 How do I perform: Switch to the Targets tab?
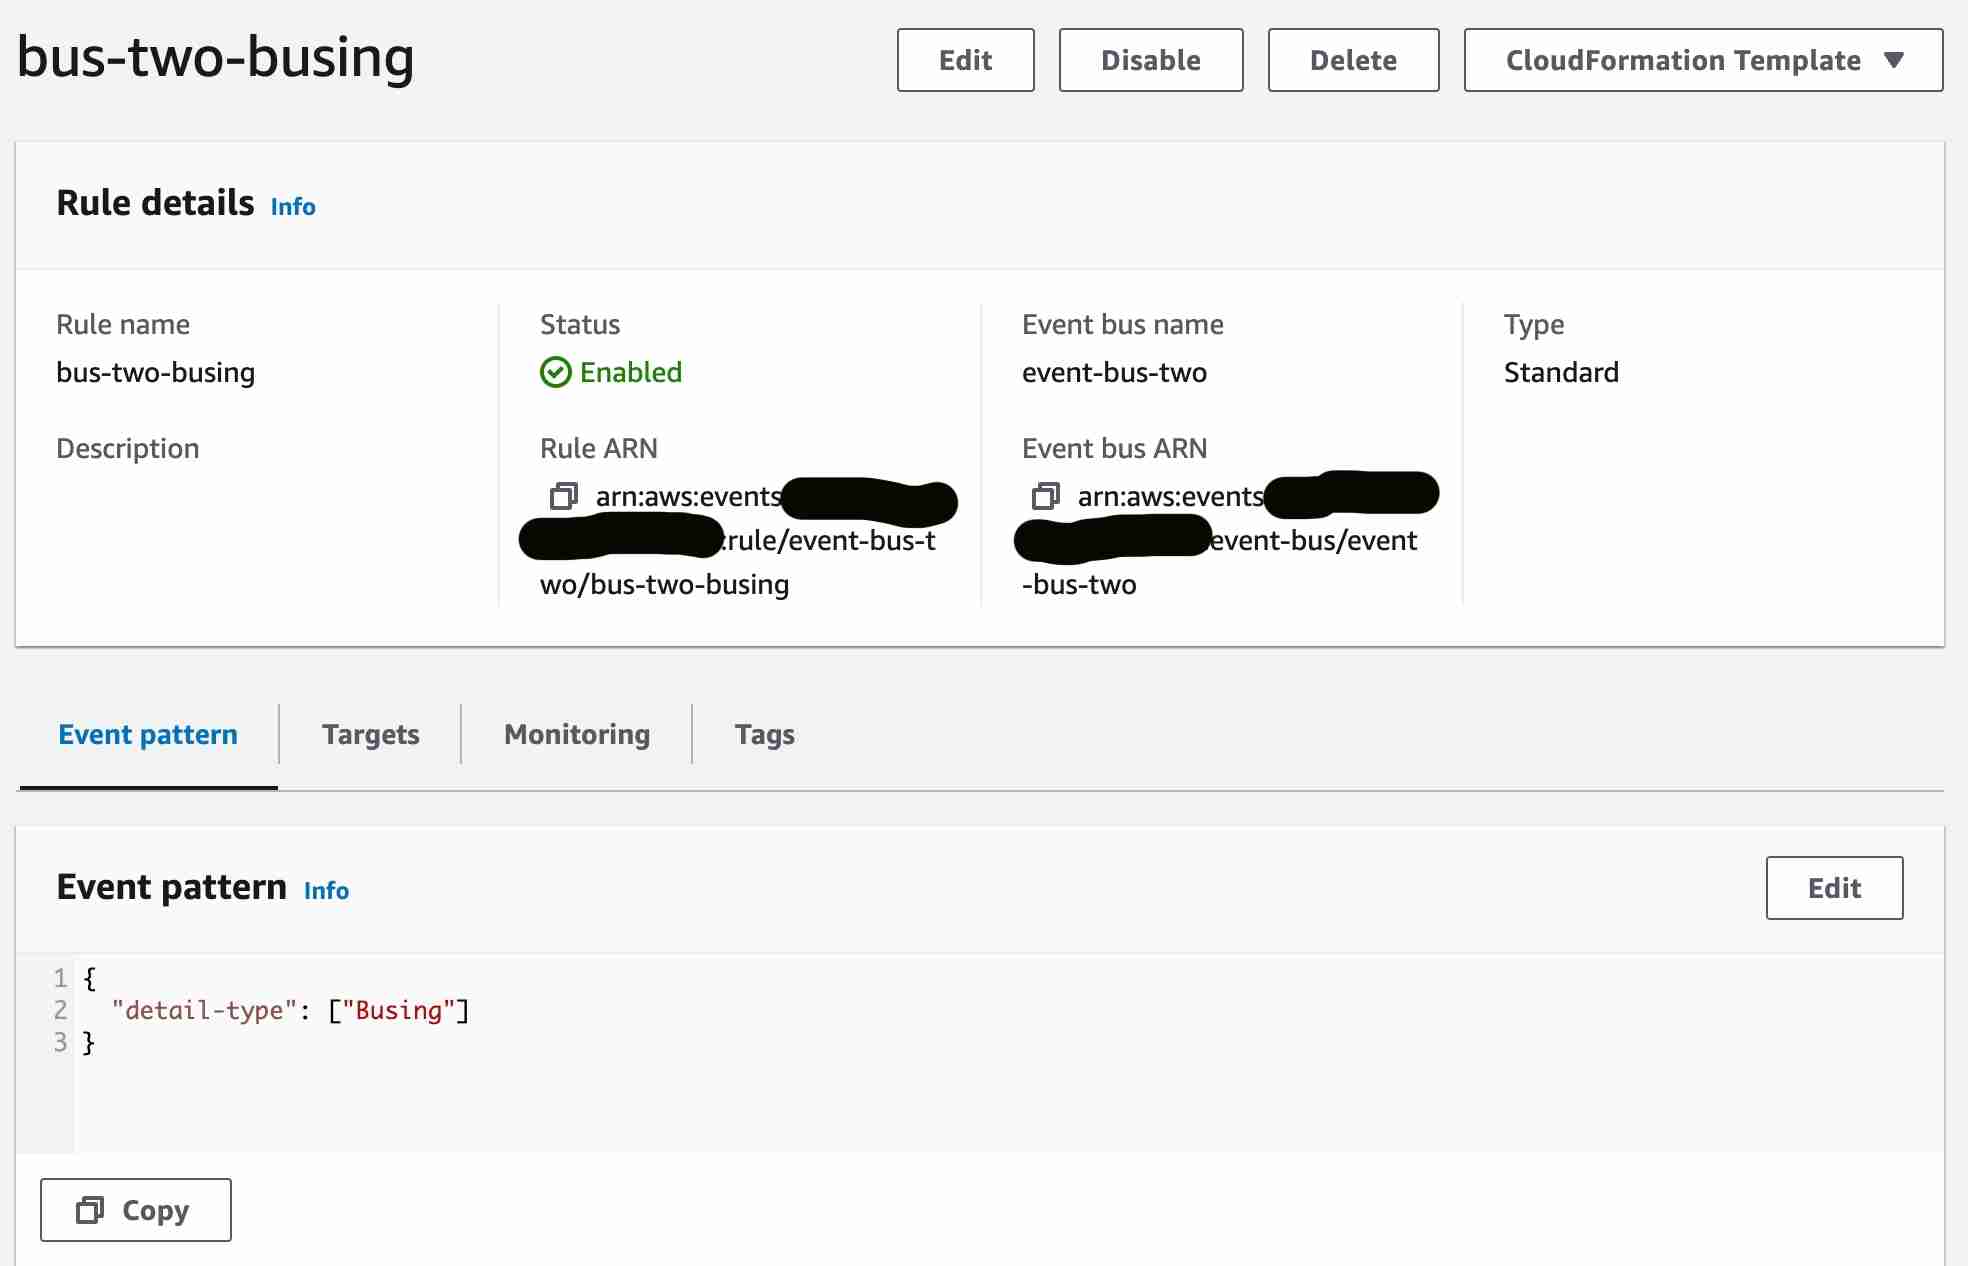click(x=370, y=734)
